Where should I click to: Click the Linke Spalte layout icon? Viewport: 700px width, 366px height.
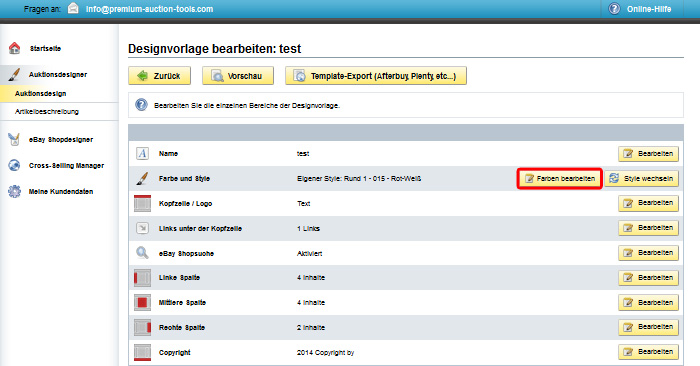[x=142, y=278]
